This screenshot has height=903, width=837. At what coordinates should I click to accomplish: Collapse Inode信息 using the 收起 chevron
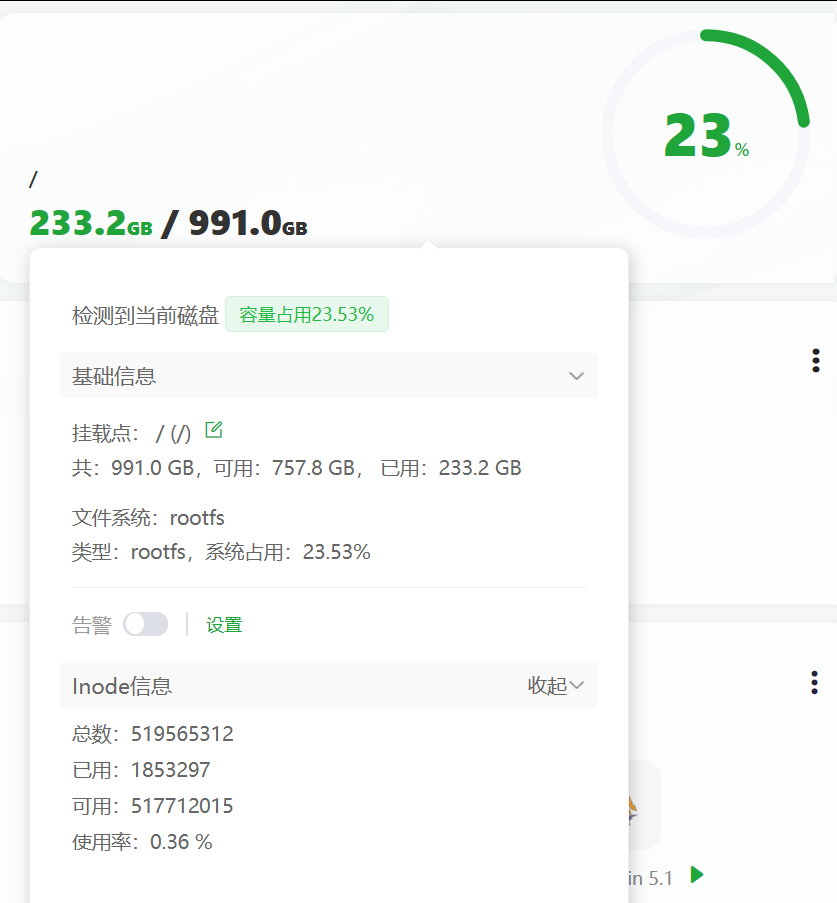pos(578,686)
